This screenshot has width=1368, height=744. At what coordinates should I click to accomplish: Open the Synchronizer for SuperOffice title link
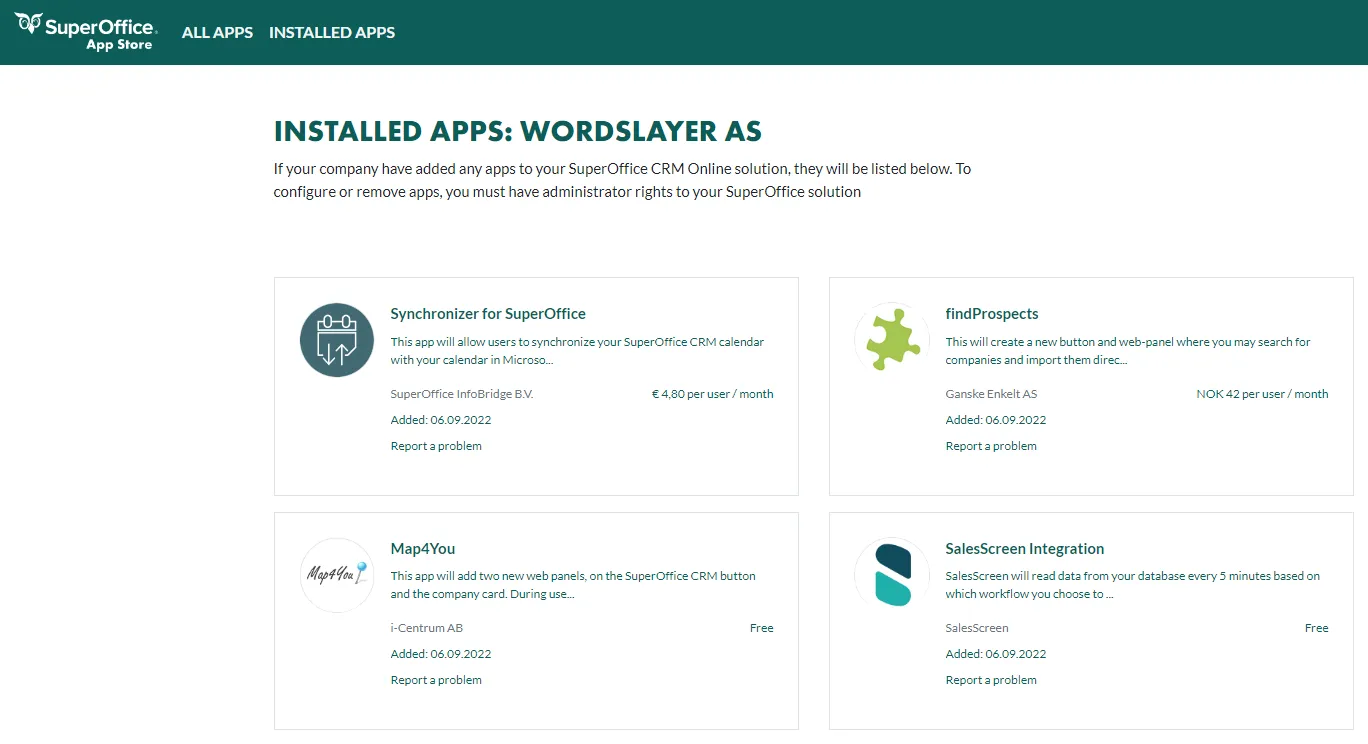[488, 314]
